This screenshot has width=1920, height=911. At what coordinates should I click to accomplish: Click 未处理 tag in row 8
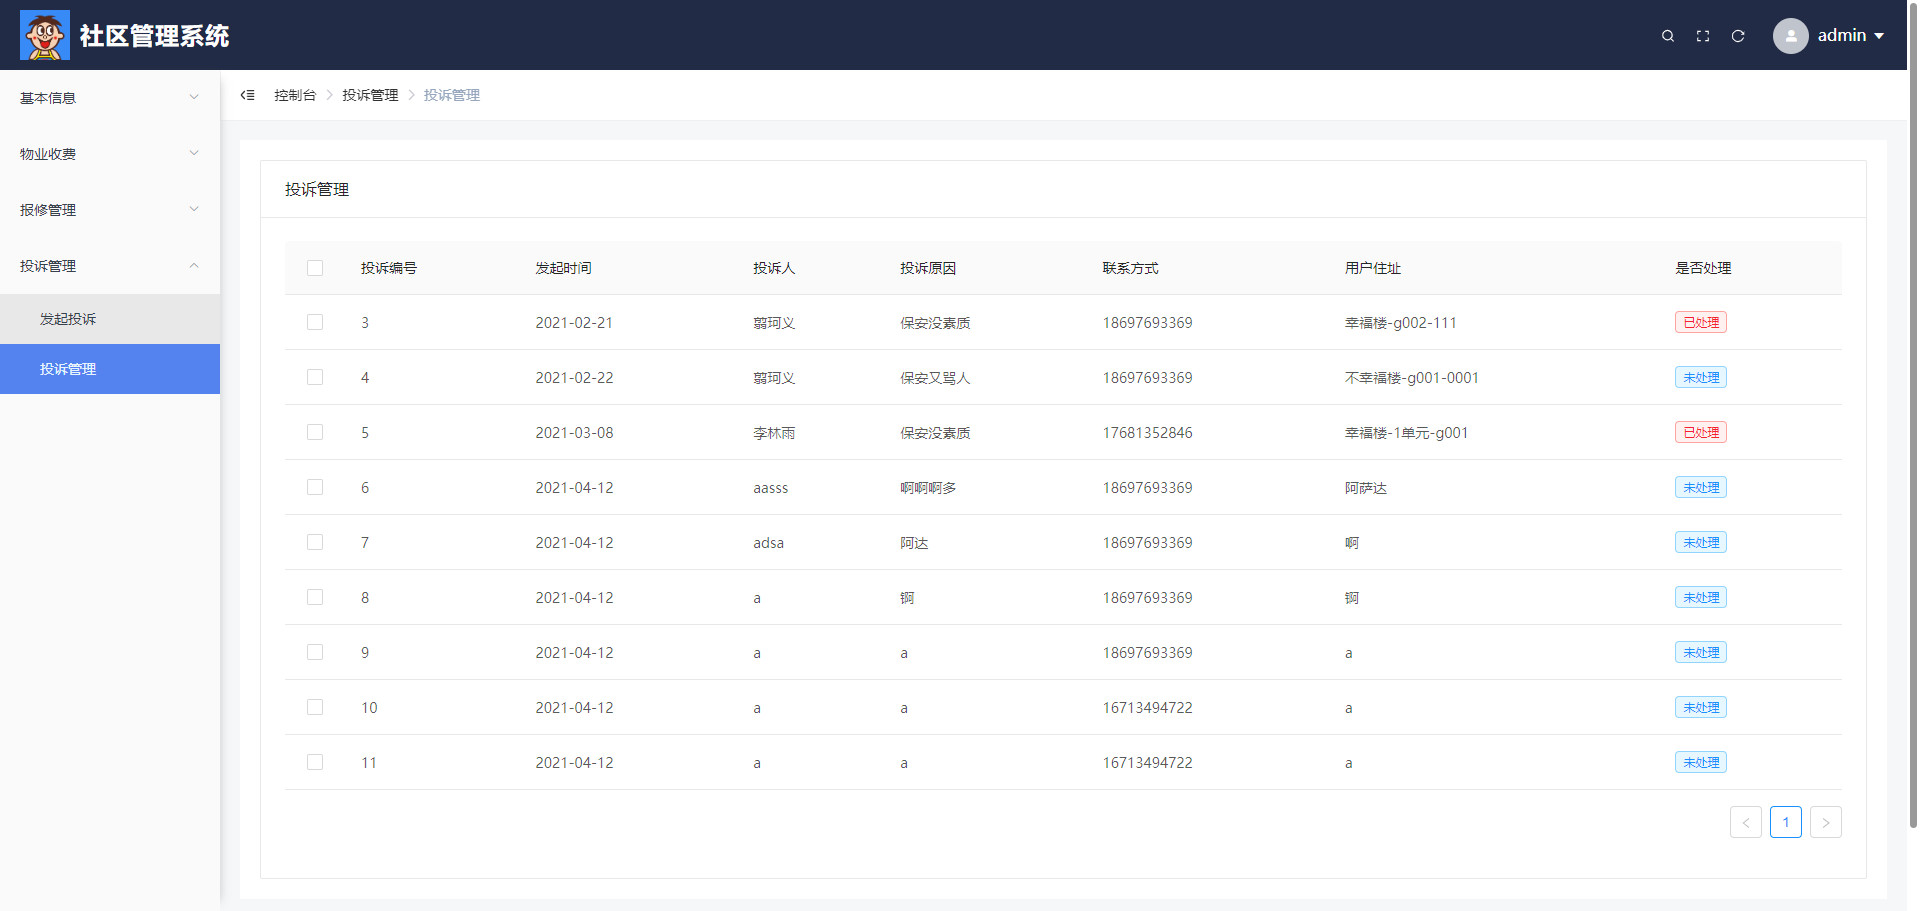coord(1701,597)
